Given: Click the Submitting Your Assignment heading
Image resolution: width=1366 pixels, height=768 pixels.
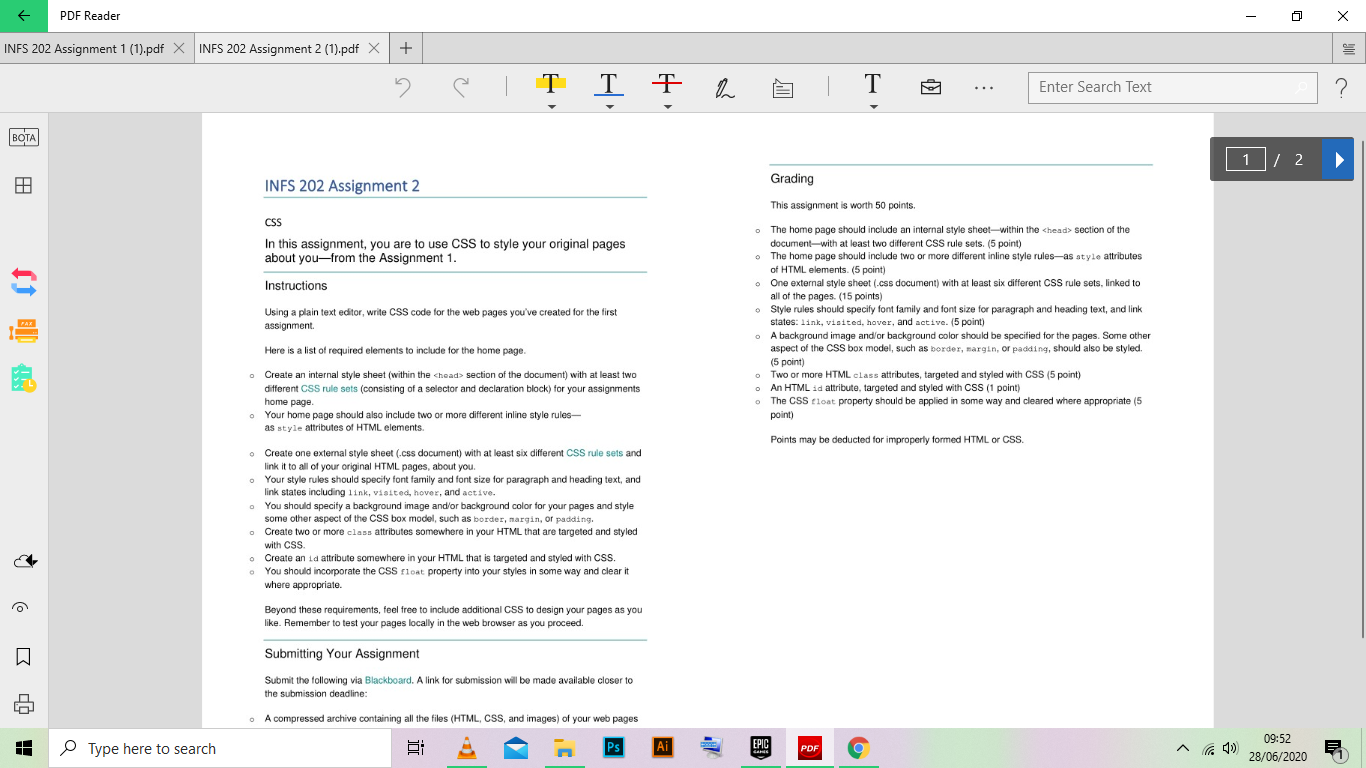Looking at the screenshot, I should coord(342,654).
